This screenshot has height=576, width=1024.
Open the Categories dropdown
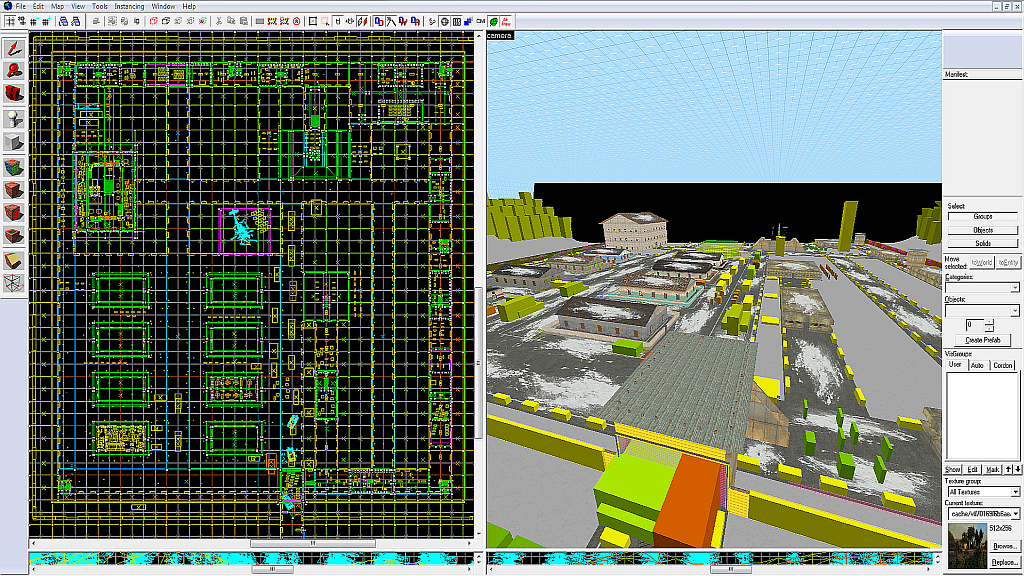point(1014,287)
